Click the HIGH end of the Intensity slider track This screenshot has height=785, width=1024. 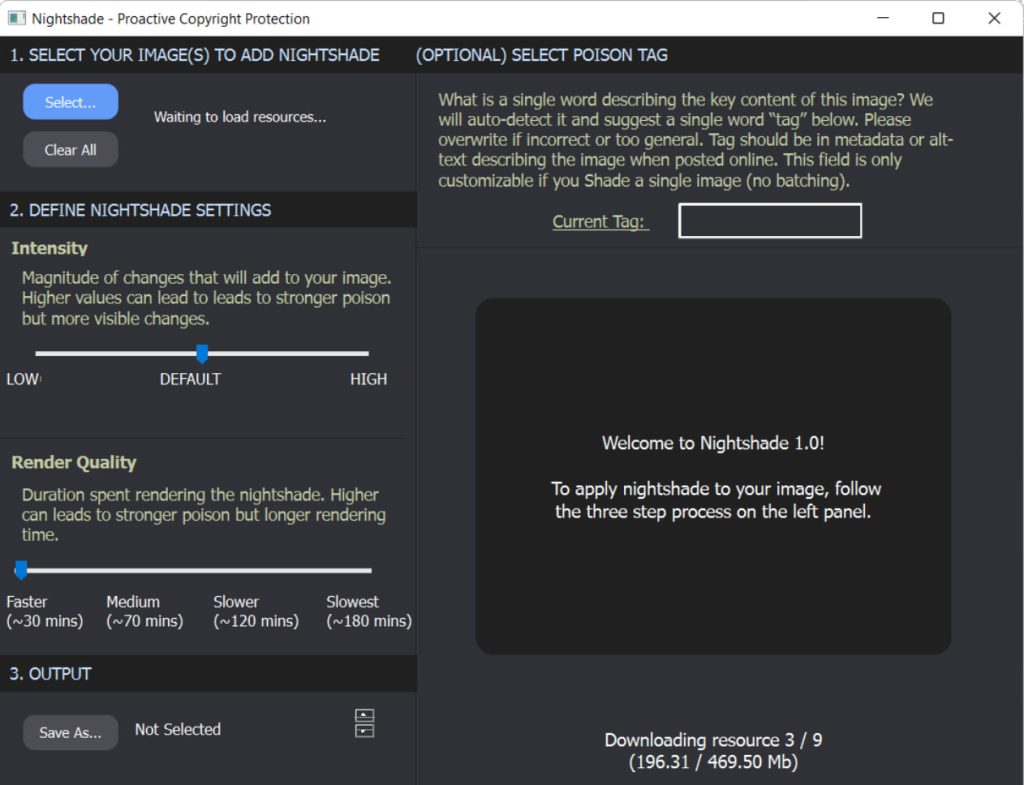(x=366, y=353)
